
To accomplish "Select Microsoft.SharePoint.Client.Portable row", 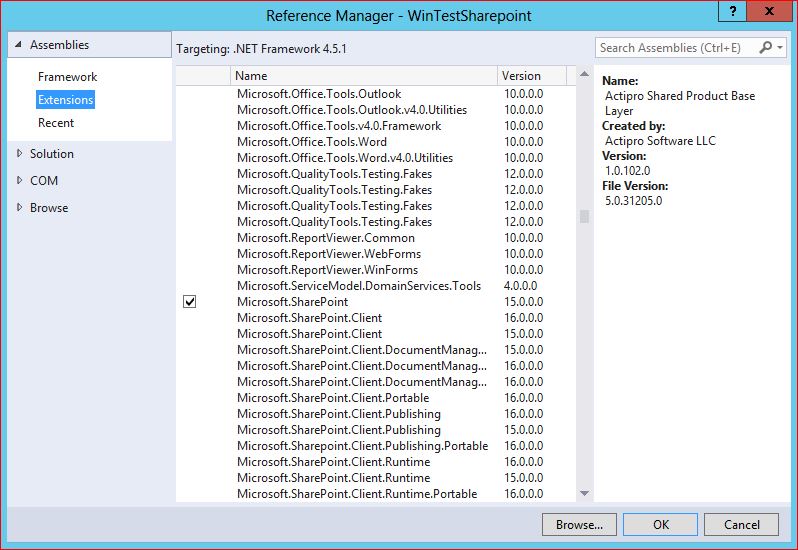I will (376, 398).
